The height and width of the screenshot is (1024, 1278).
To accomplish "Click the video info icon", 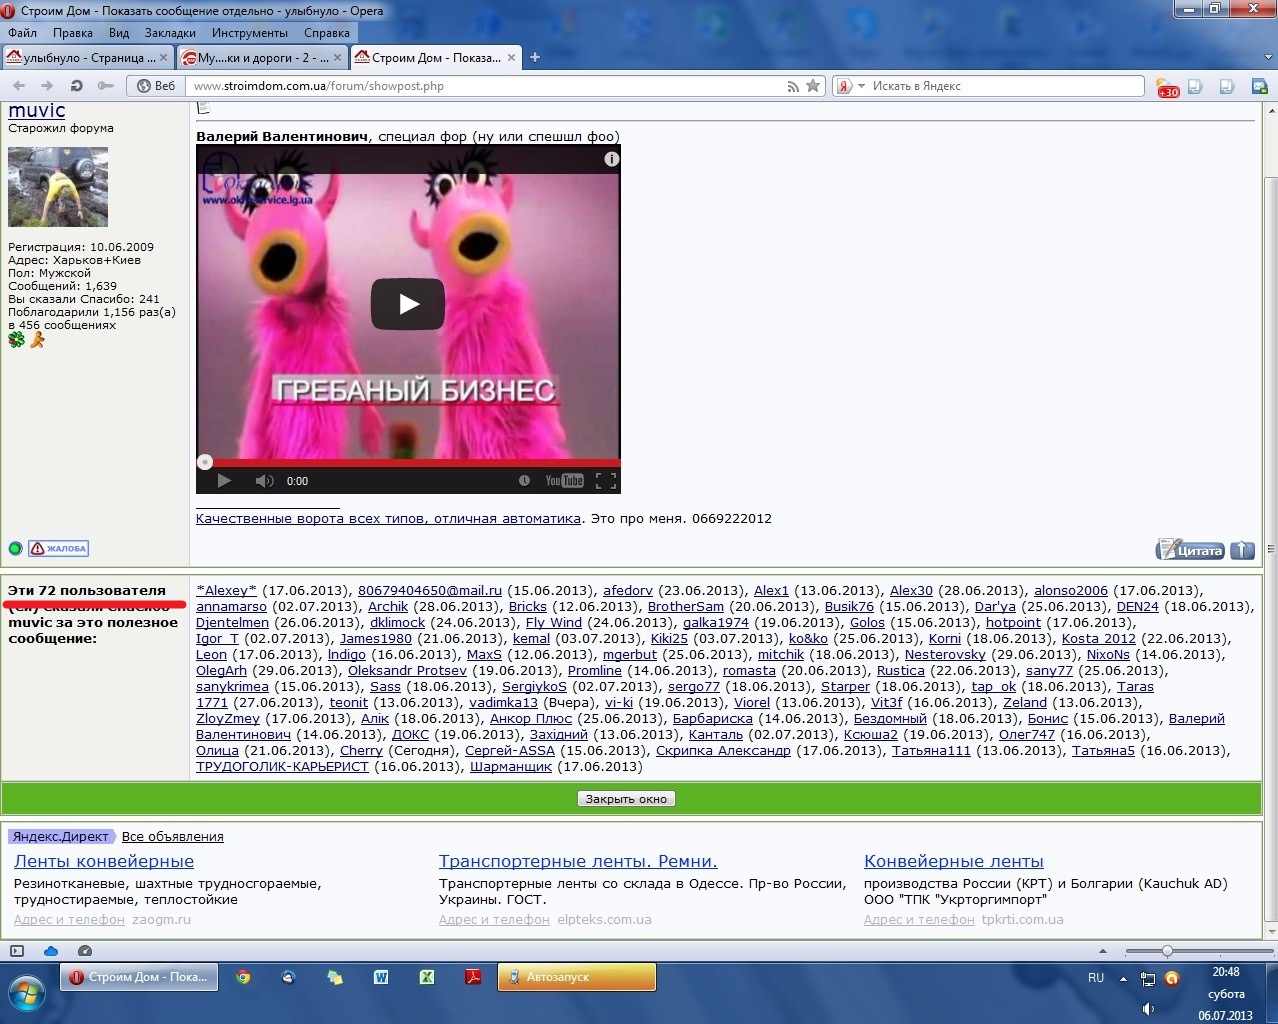I will tap(611, 159).
